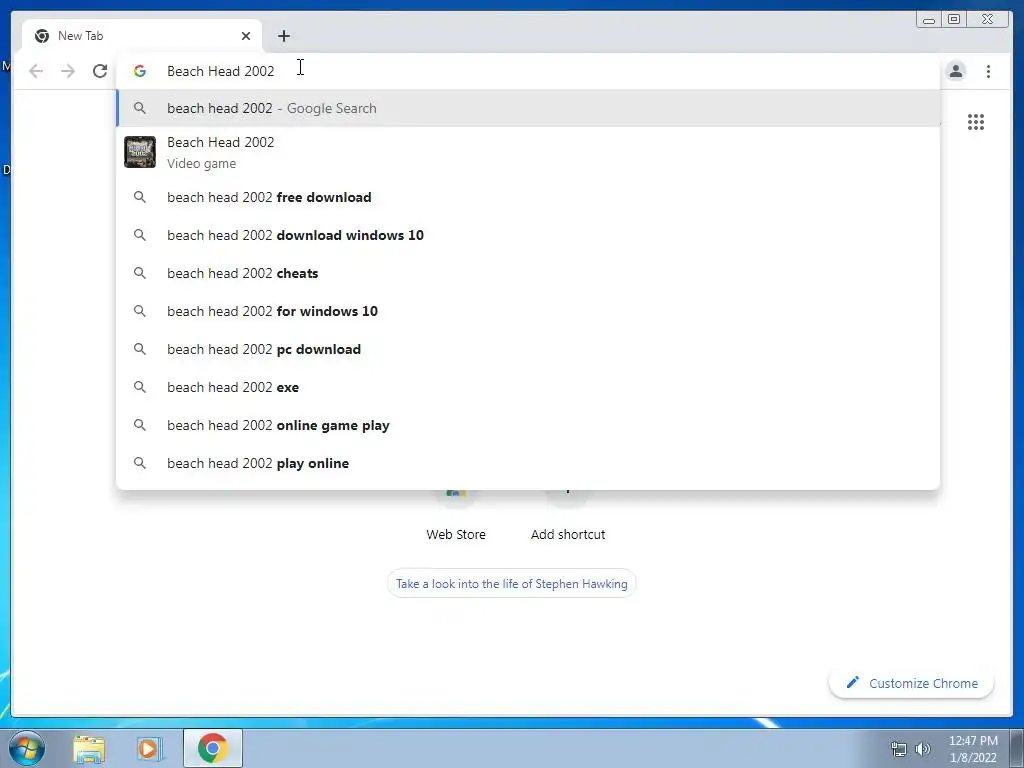This screenshot has width=1024, height=768.
Task: Open the Stephen Hawking life link
Action: pyautogui.click(x=511, y=584)
